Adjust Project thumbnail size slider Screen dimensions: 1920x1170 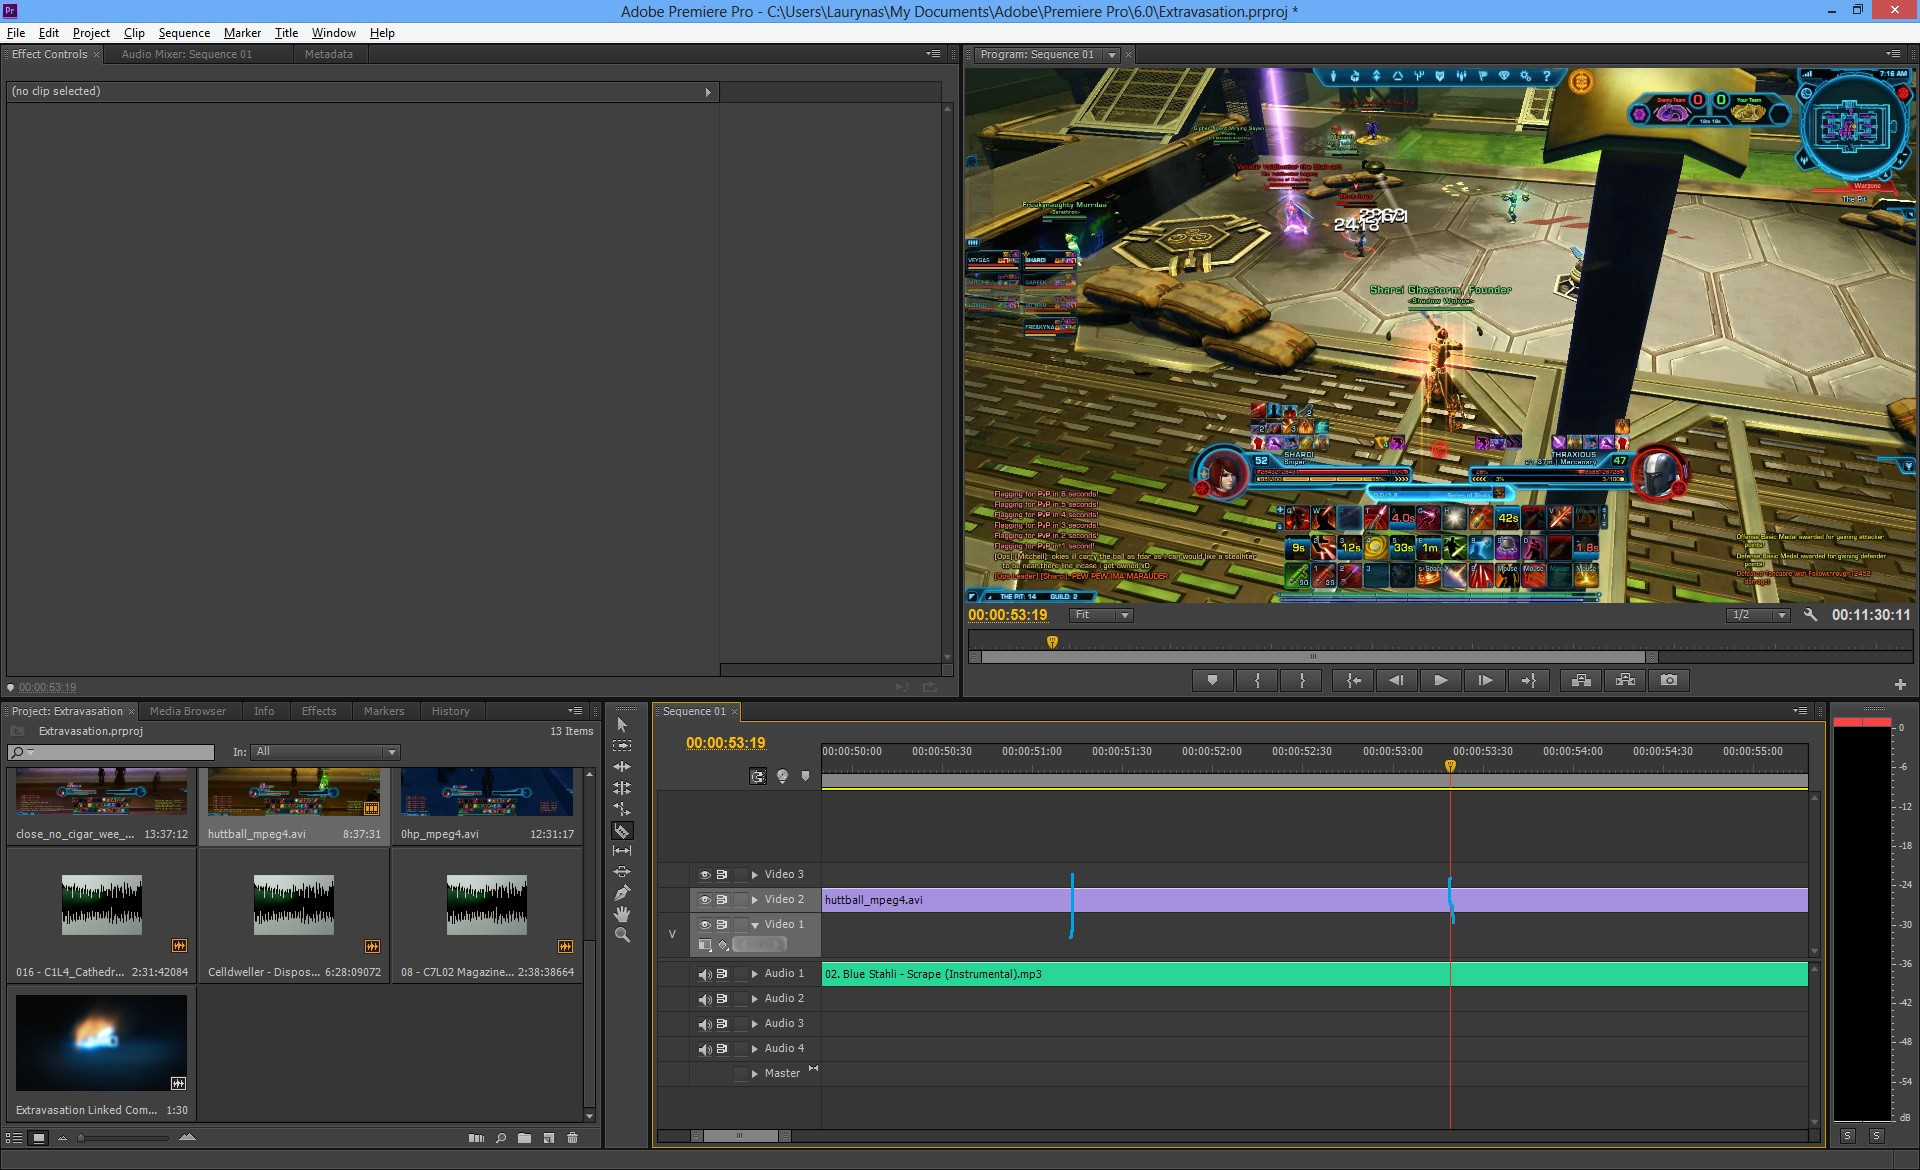124,1138
